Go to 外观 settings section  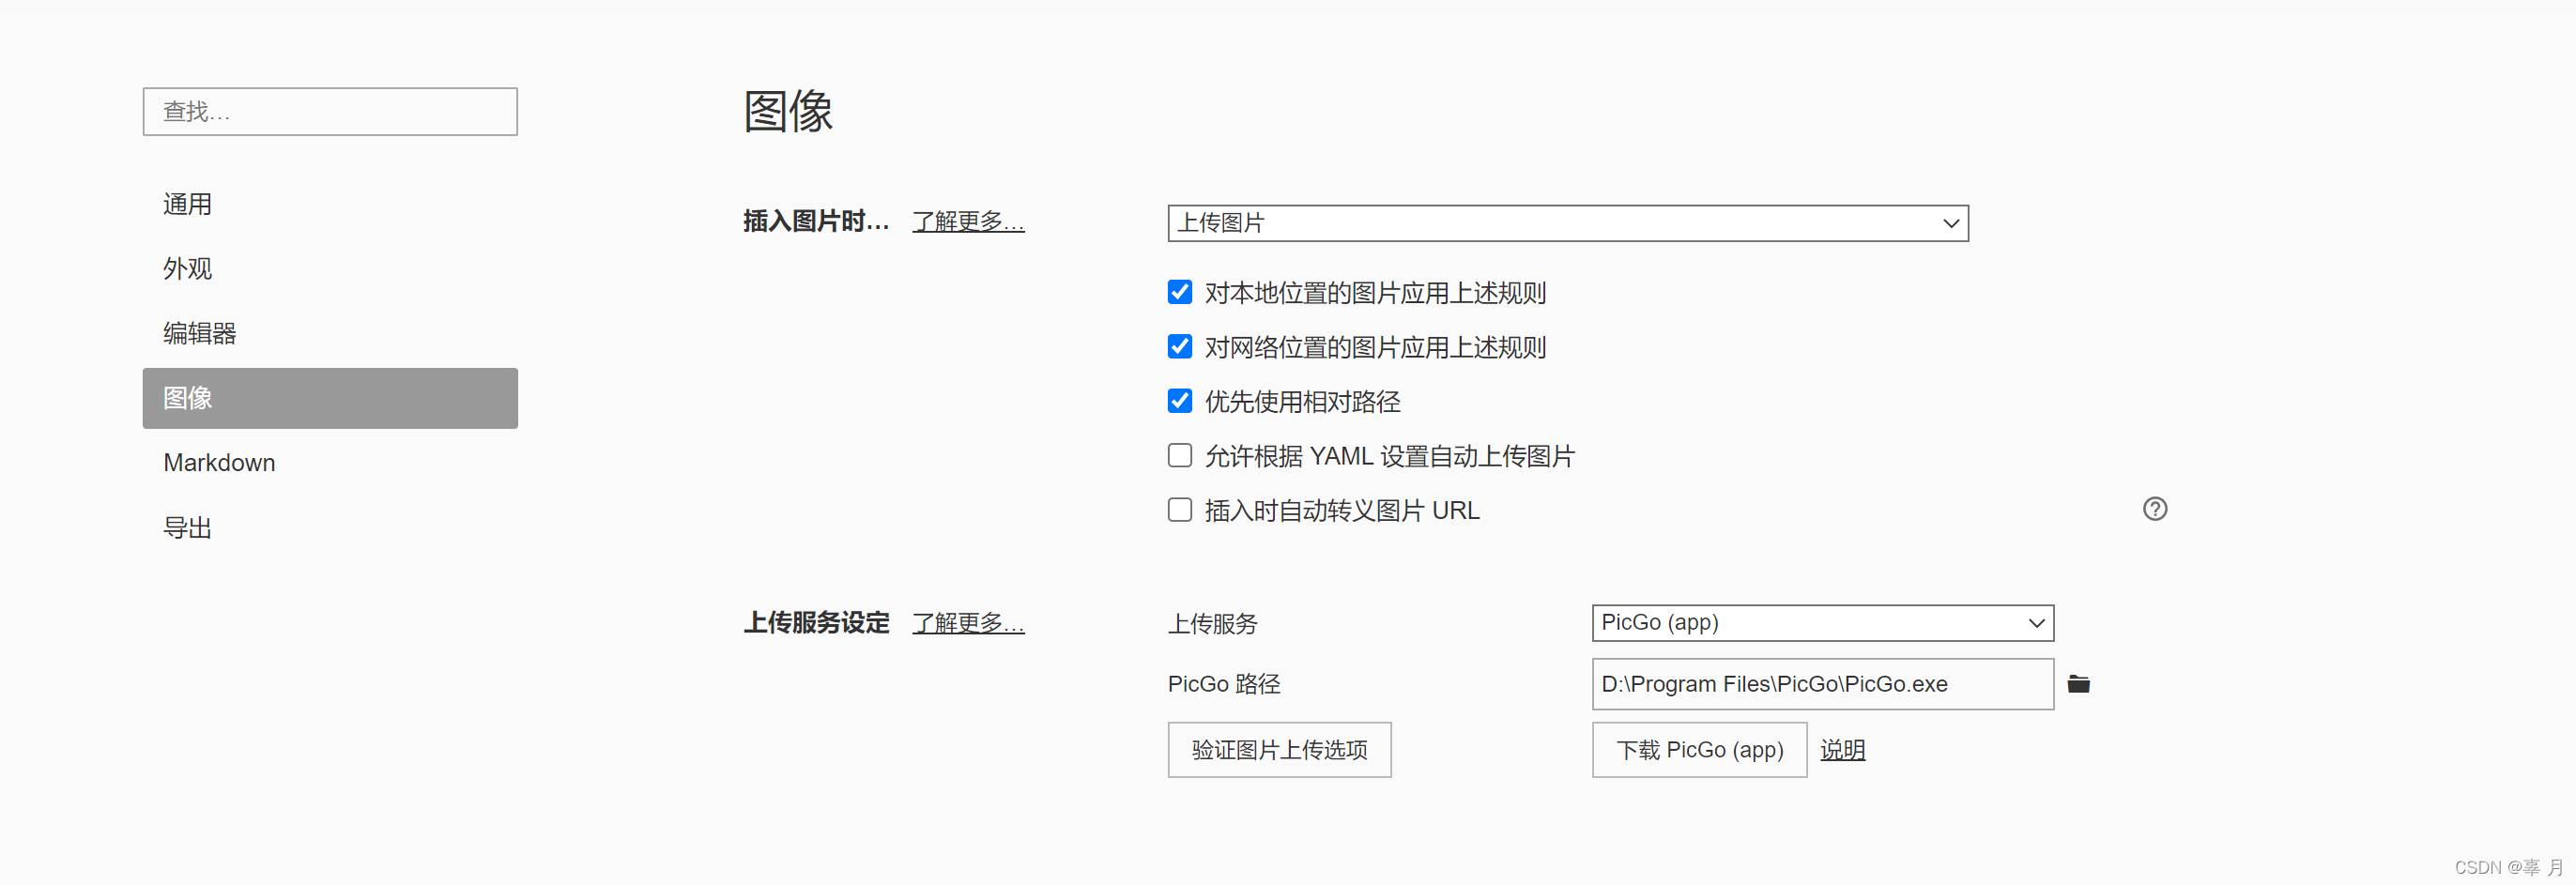pyautogui.click(x=330, y=269)
